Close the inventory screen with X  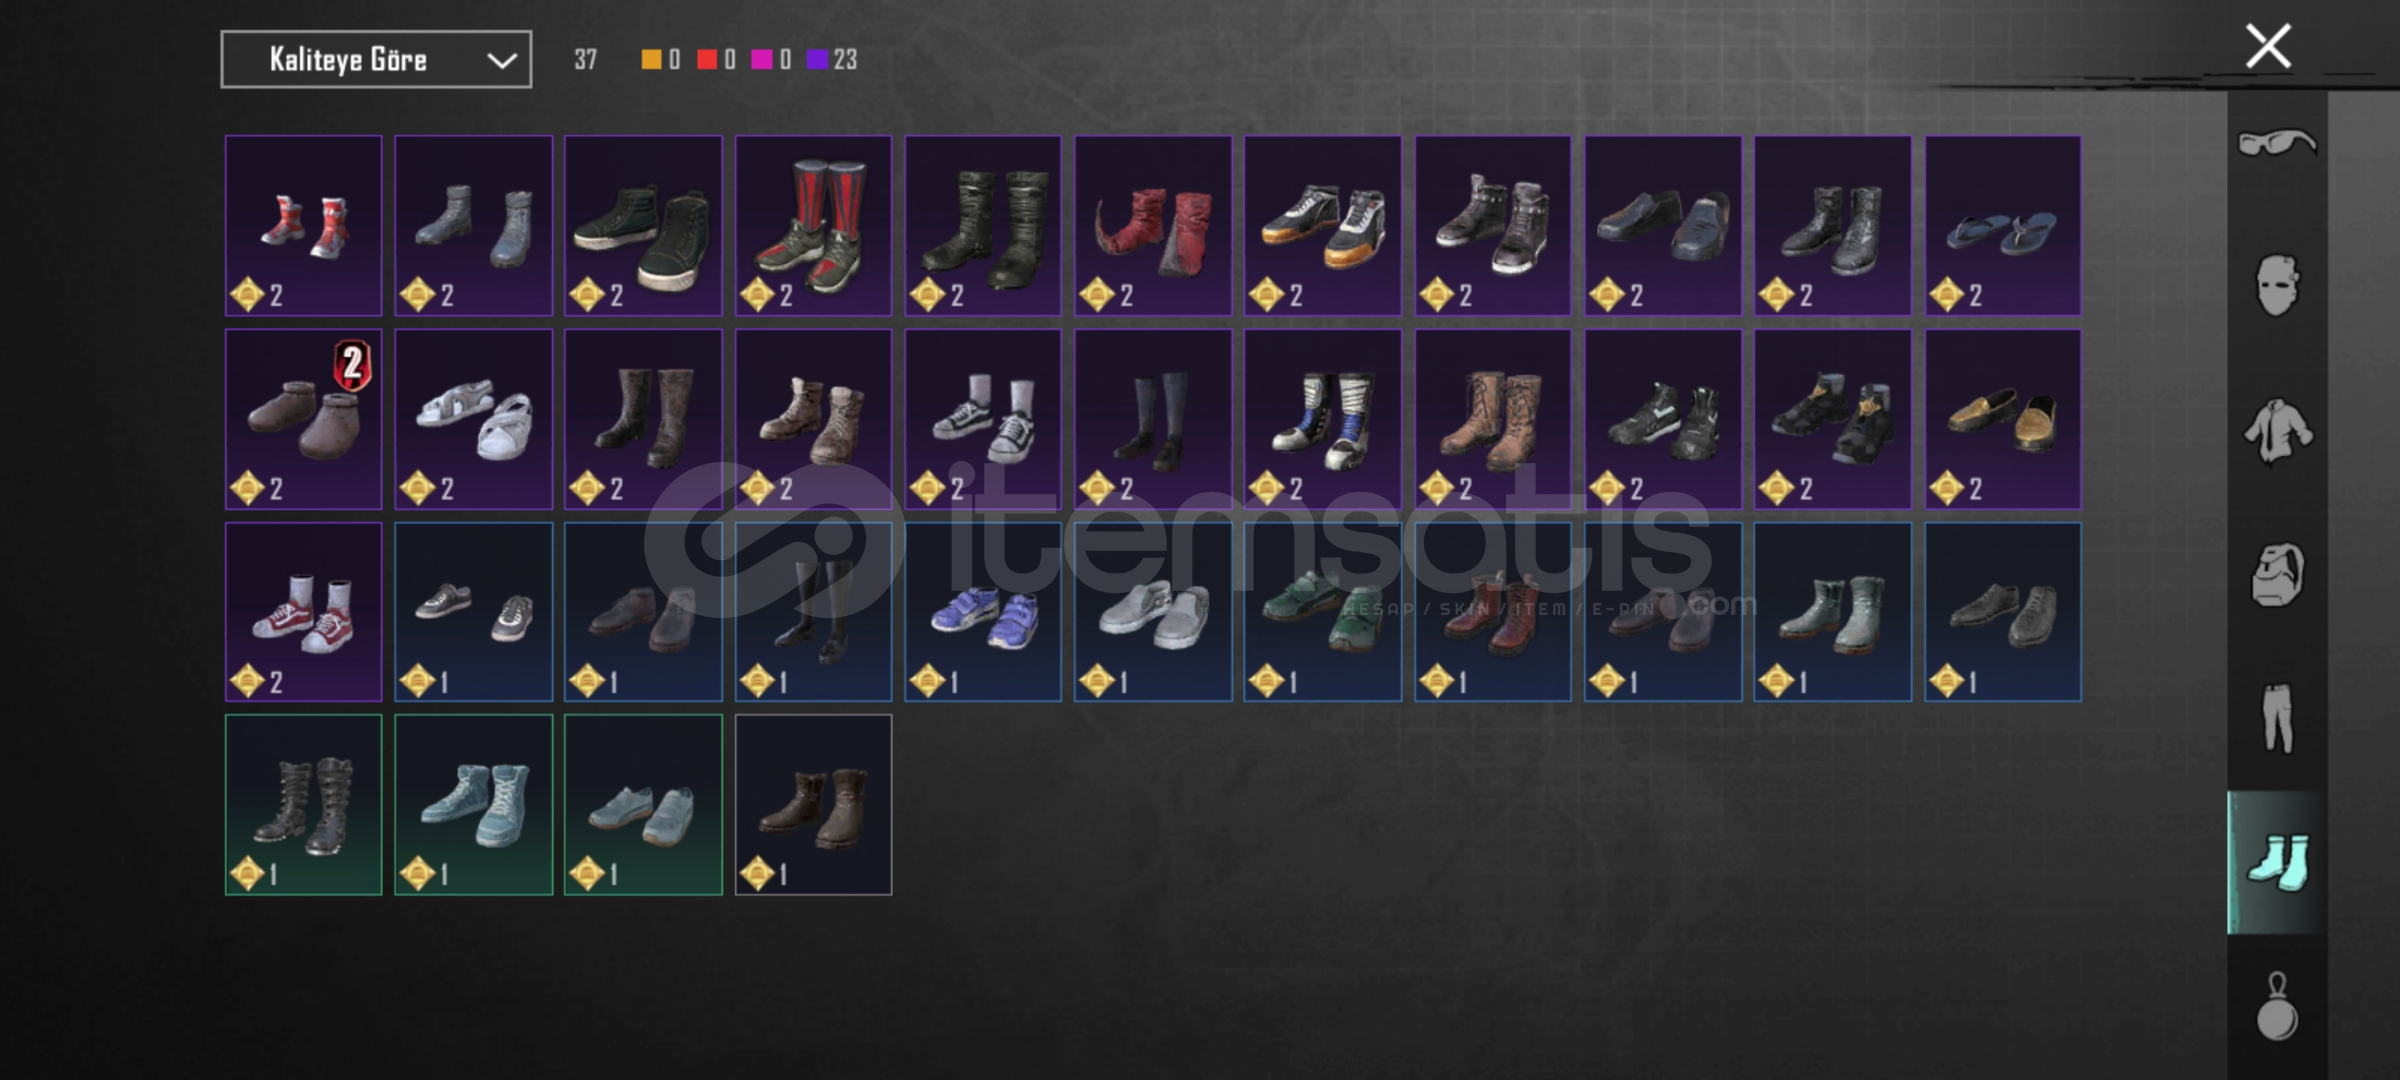(2268, 47)
